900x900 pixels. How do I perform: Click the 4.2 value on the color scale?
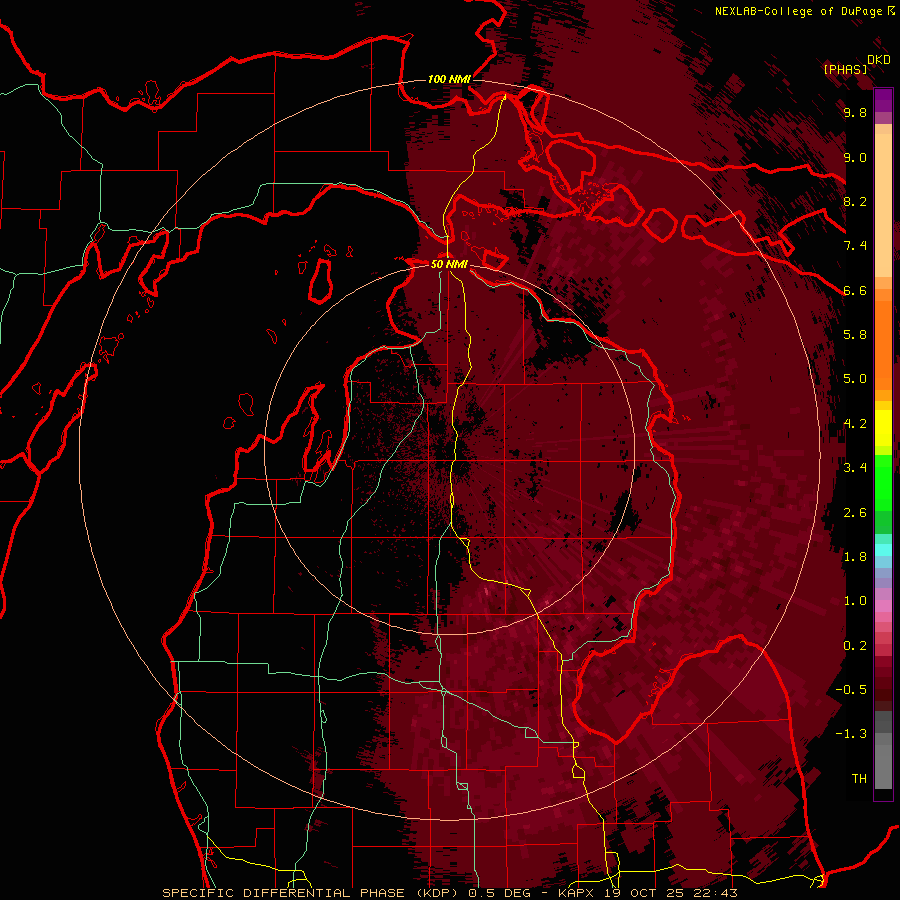pos(855,424)
